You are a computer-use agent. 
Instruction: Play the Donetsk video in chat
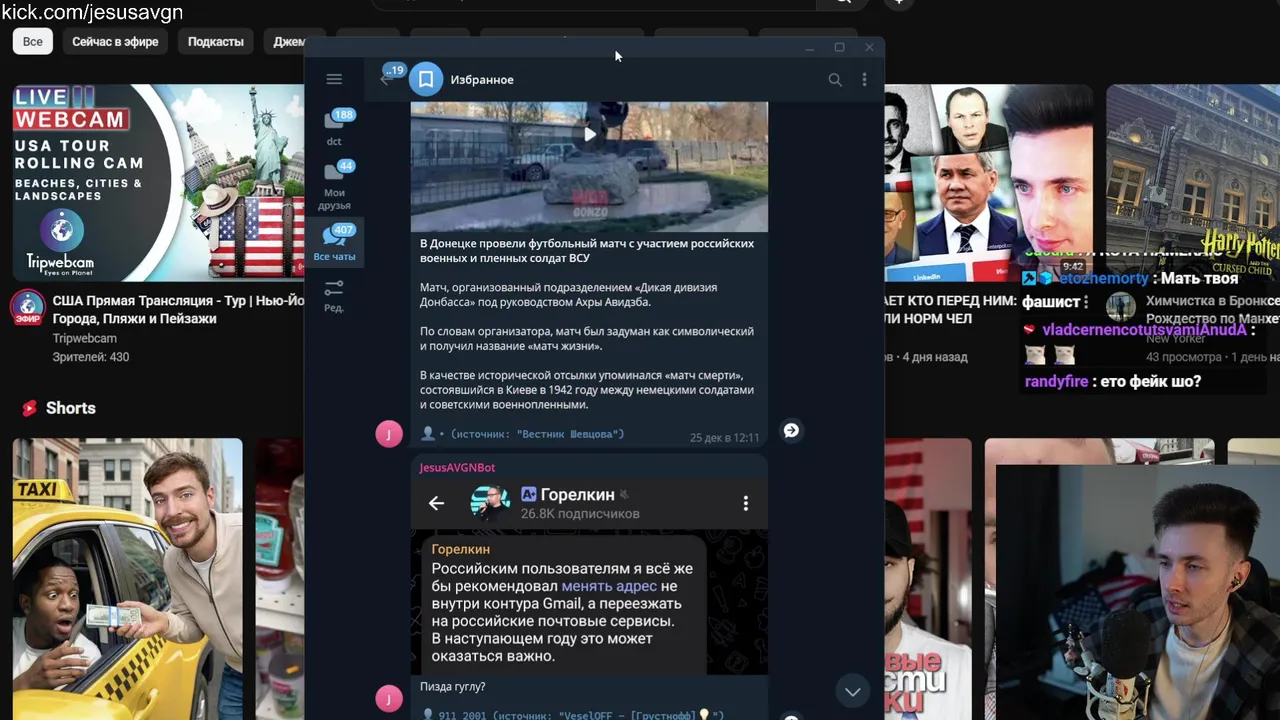pos(590,134)
